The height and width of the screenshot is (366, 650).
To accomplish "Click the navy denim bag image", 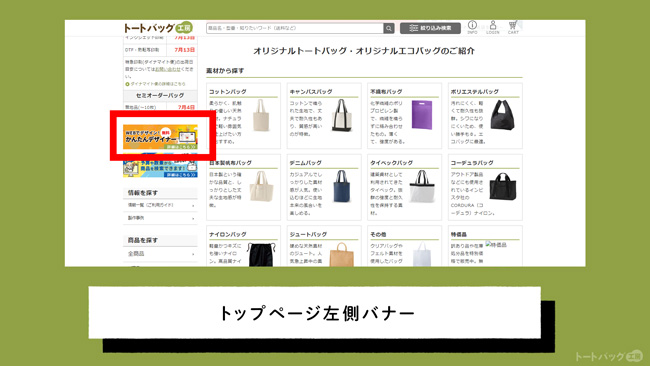I will click(x=342, y=186).
